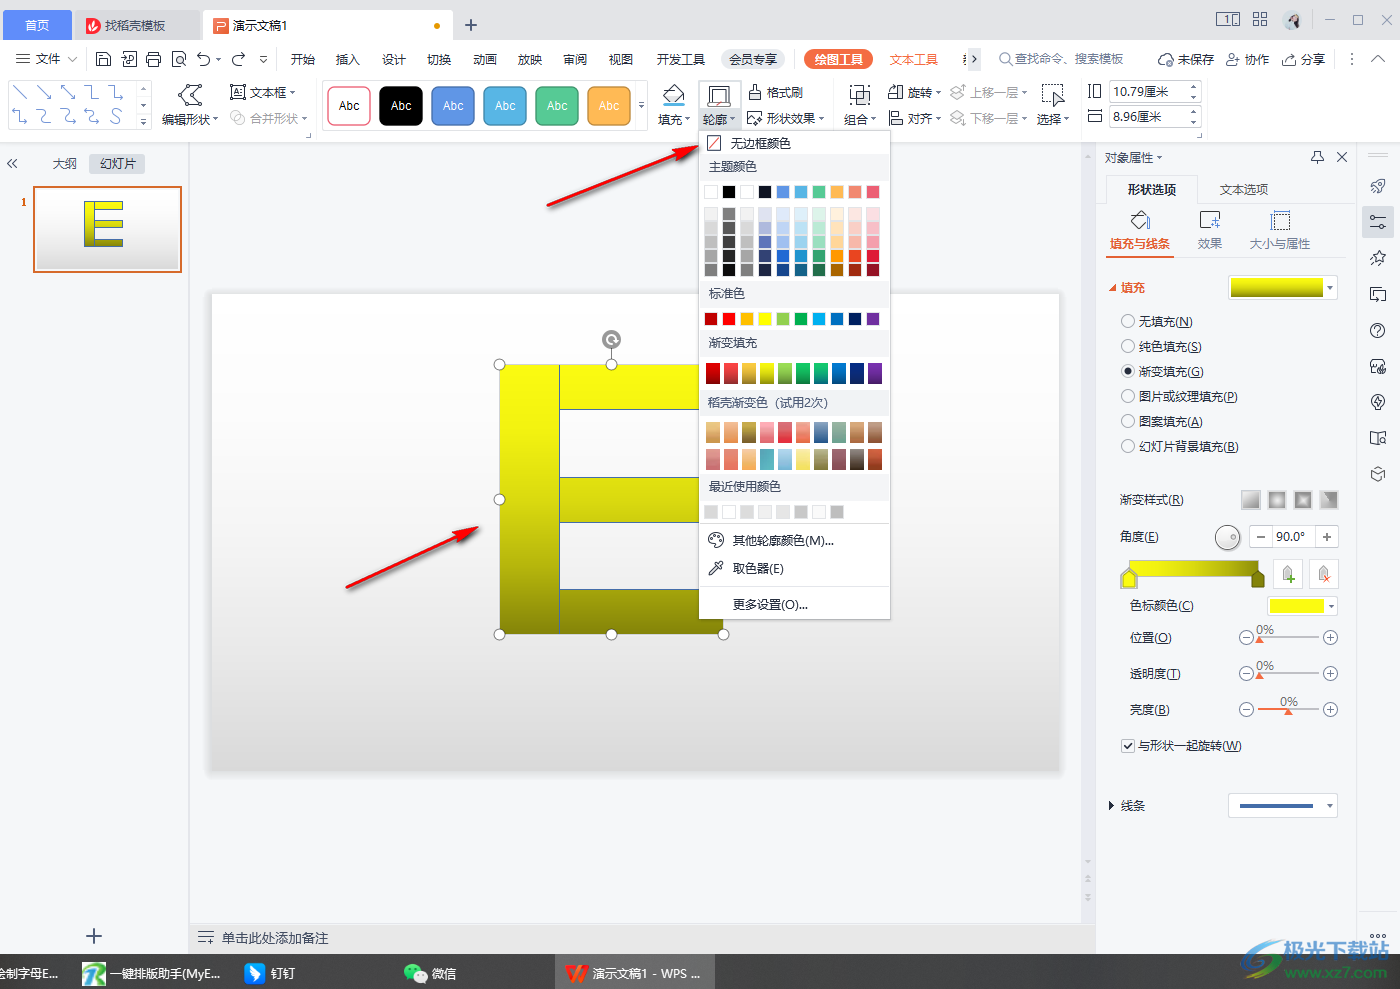The width and height of the screenshot is (1400, 989).
Task: Click the help question mark icon in sidebar
Action: click(x=1378, y=330)
